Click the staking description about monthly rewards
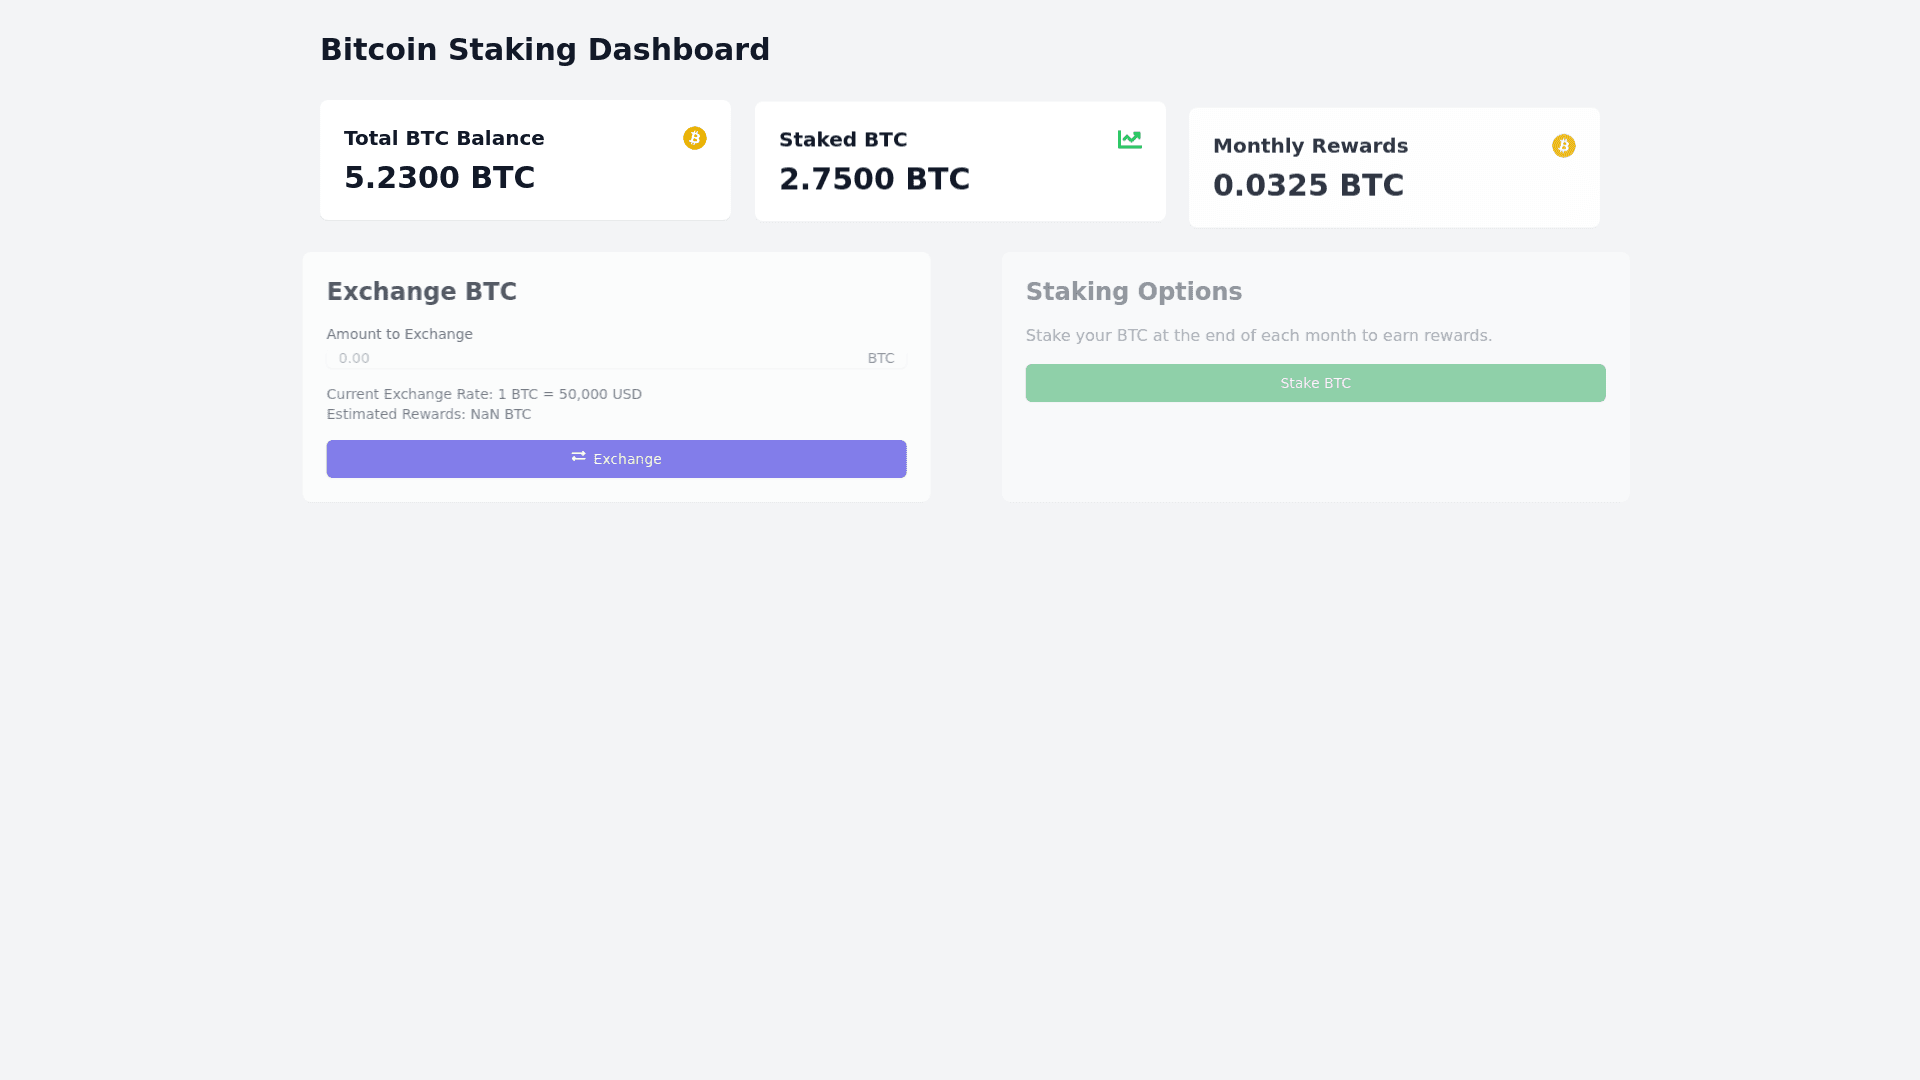 [1258, 335]
